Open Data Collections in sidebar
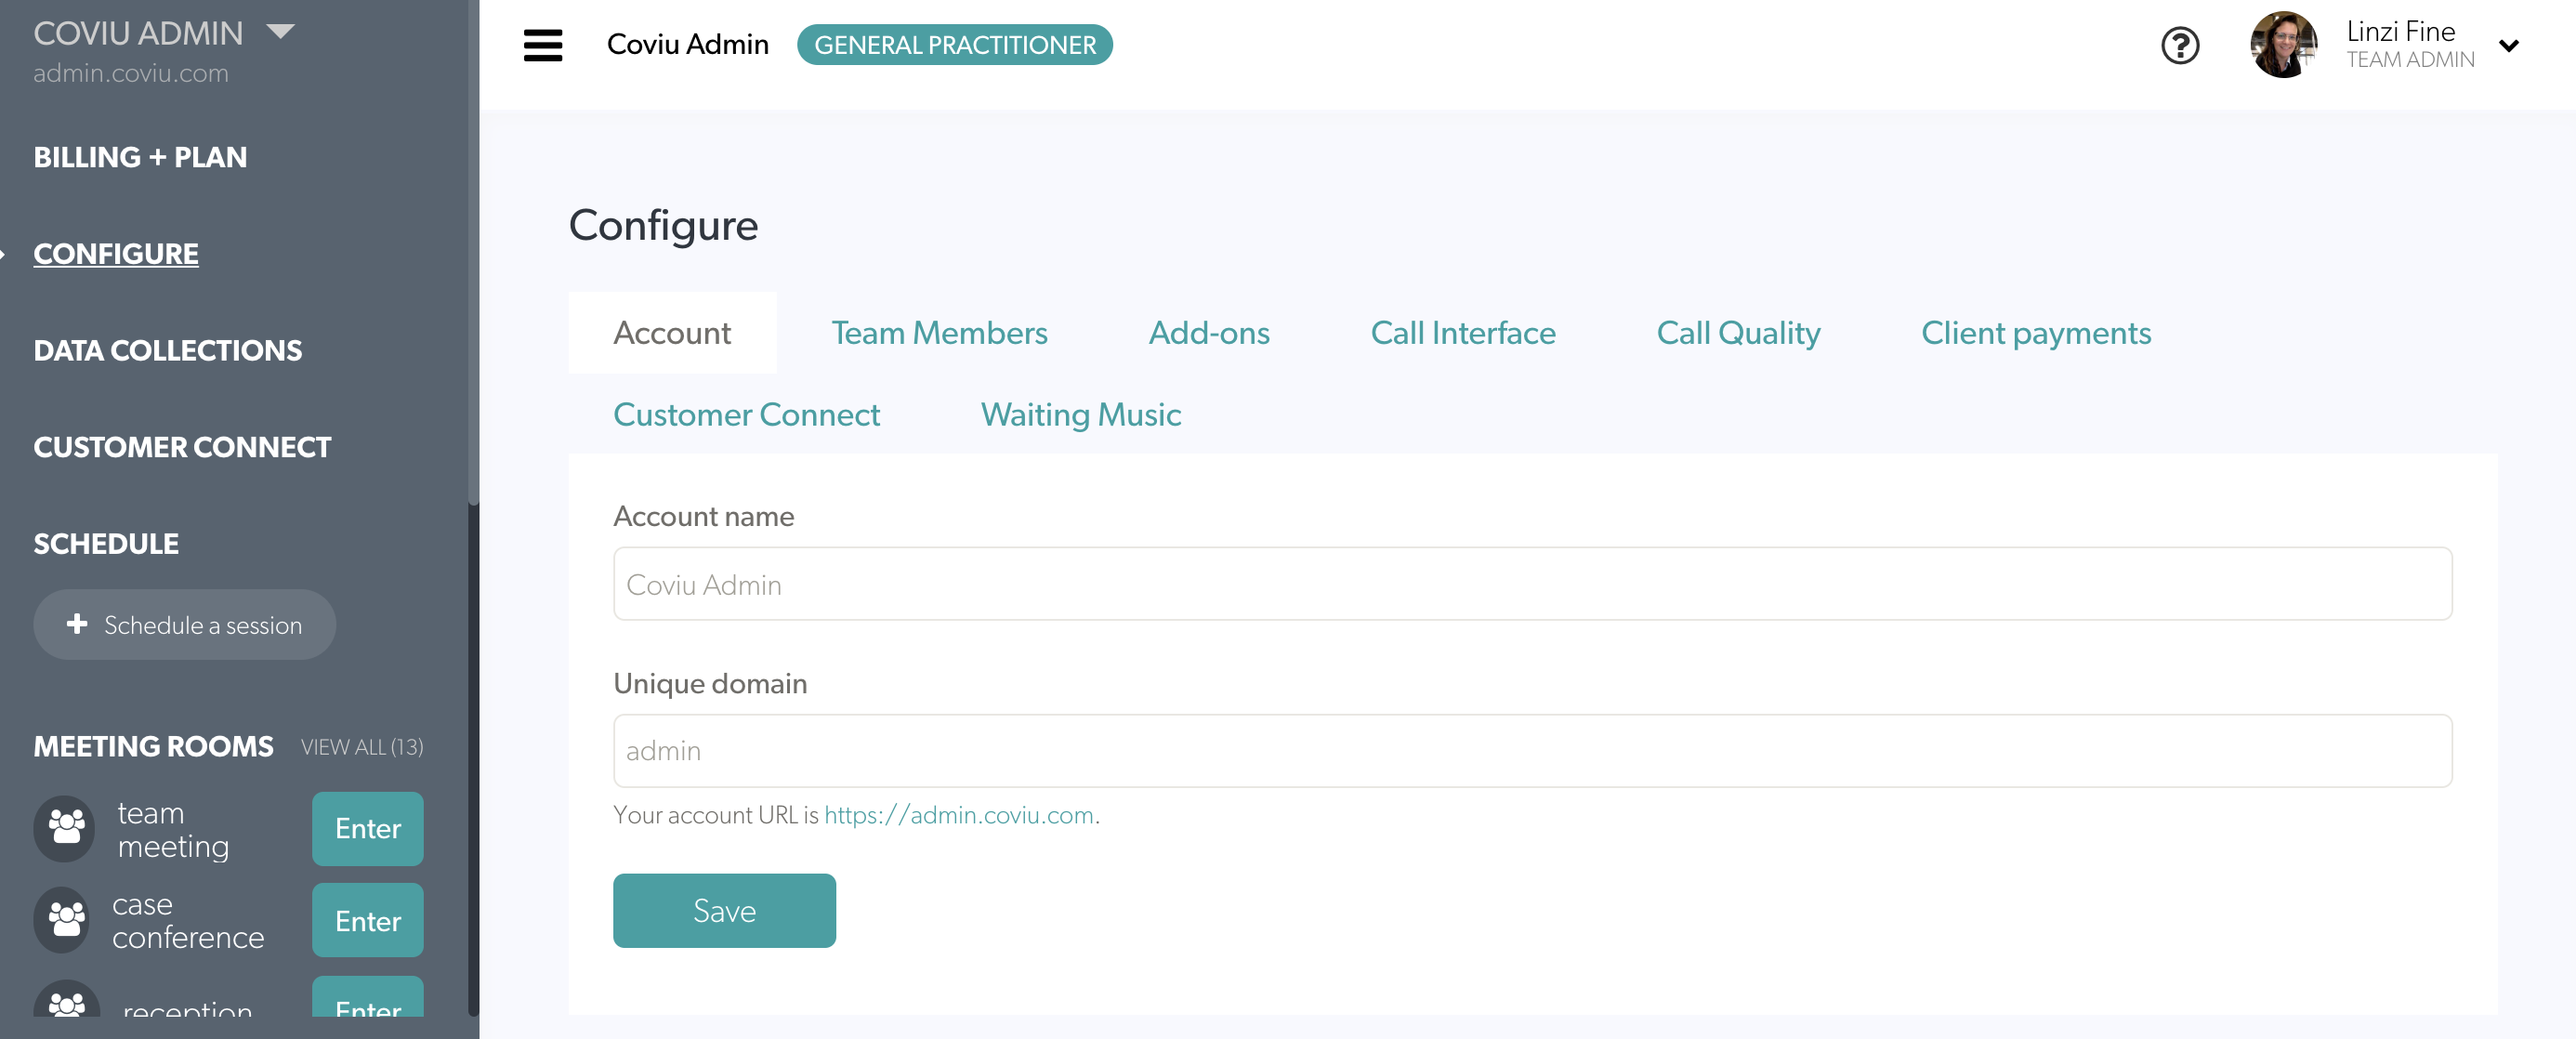This screenshot has height=1039, width=2576. (x=167, y=351)
